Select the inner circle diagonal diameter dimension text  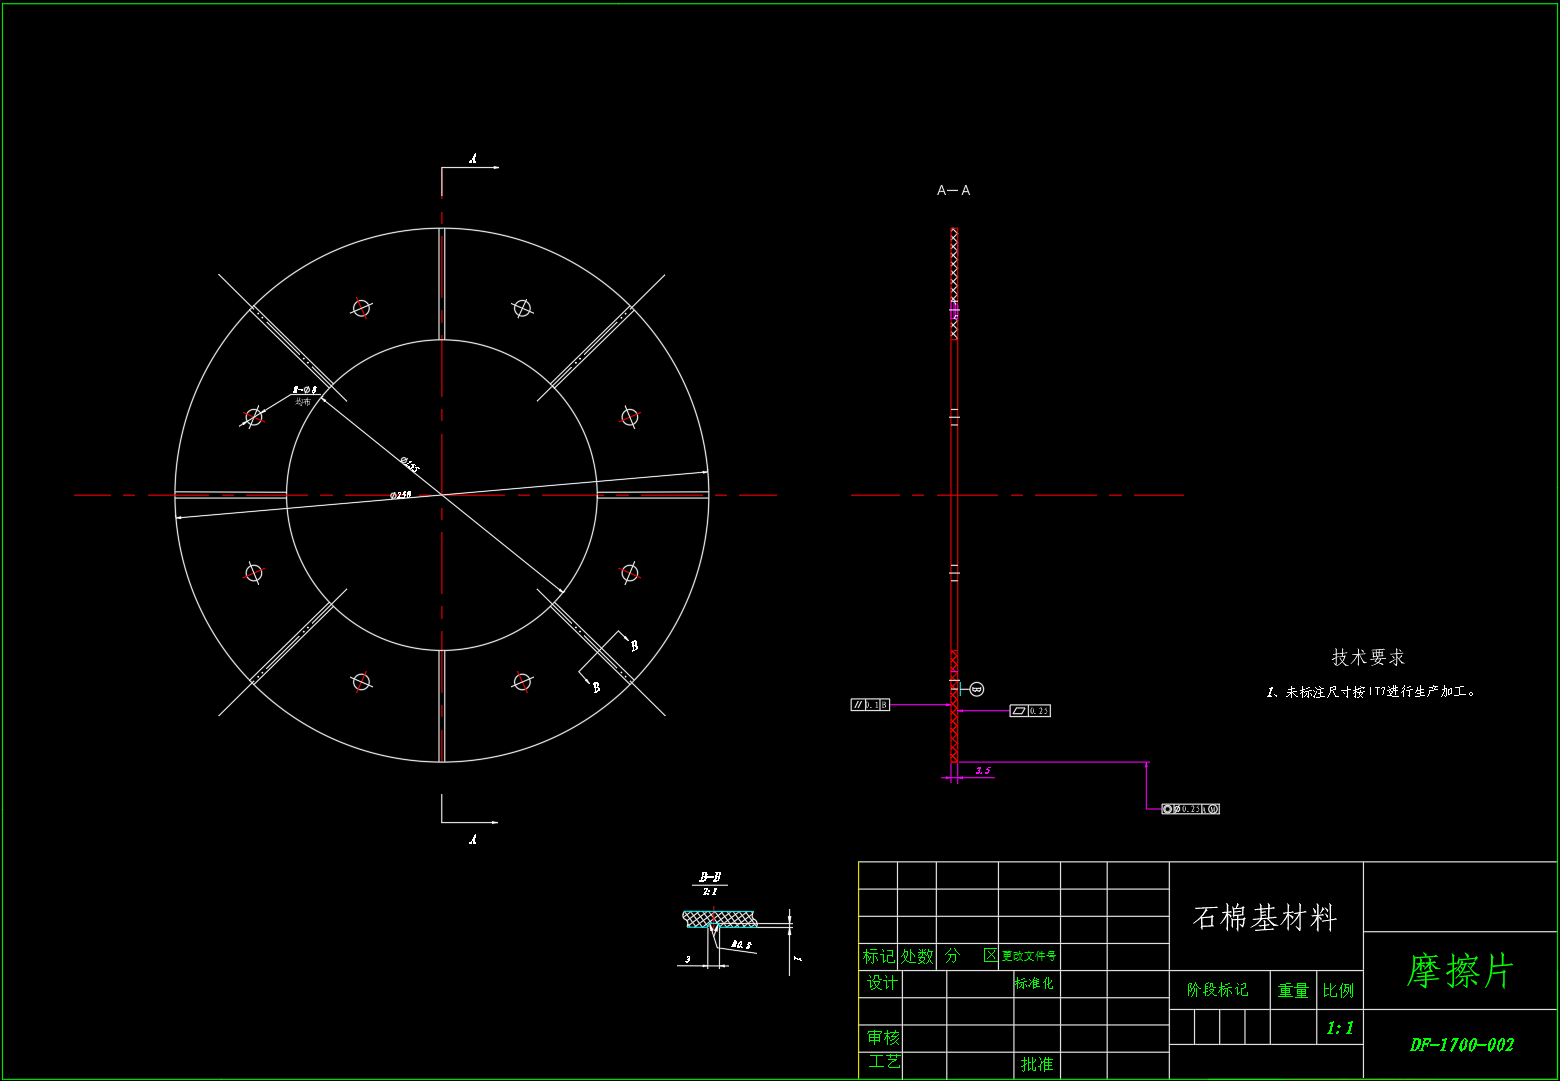tap(409, 464)
